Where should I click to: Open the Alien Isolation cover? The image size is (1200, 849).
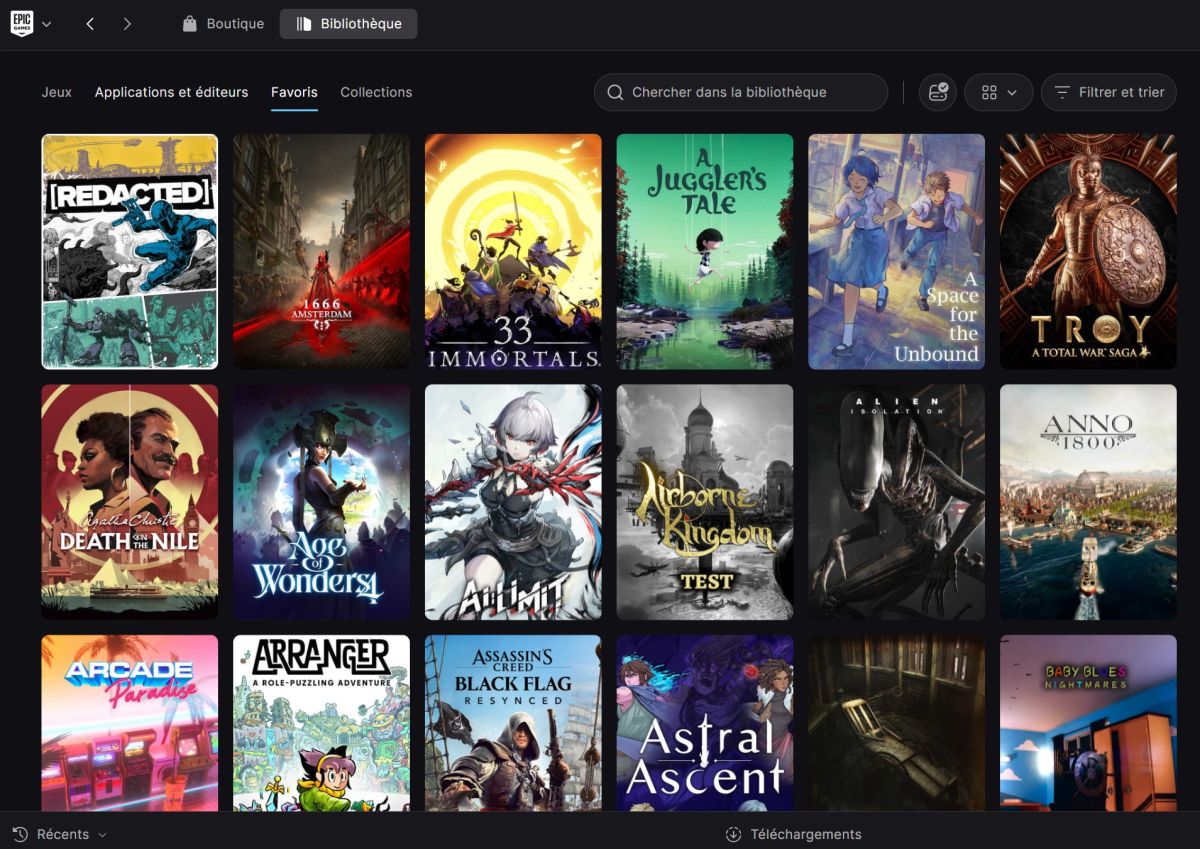tap(897, 502)
